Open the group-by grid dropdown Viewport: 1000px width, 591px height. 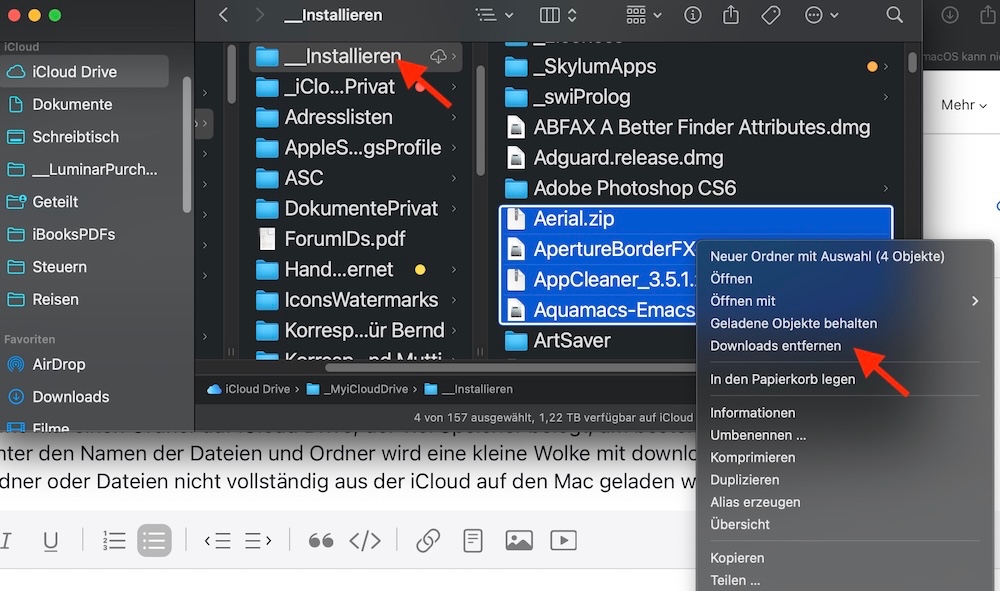click(x=643, y=15)
